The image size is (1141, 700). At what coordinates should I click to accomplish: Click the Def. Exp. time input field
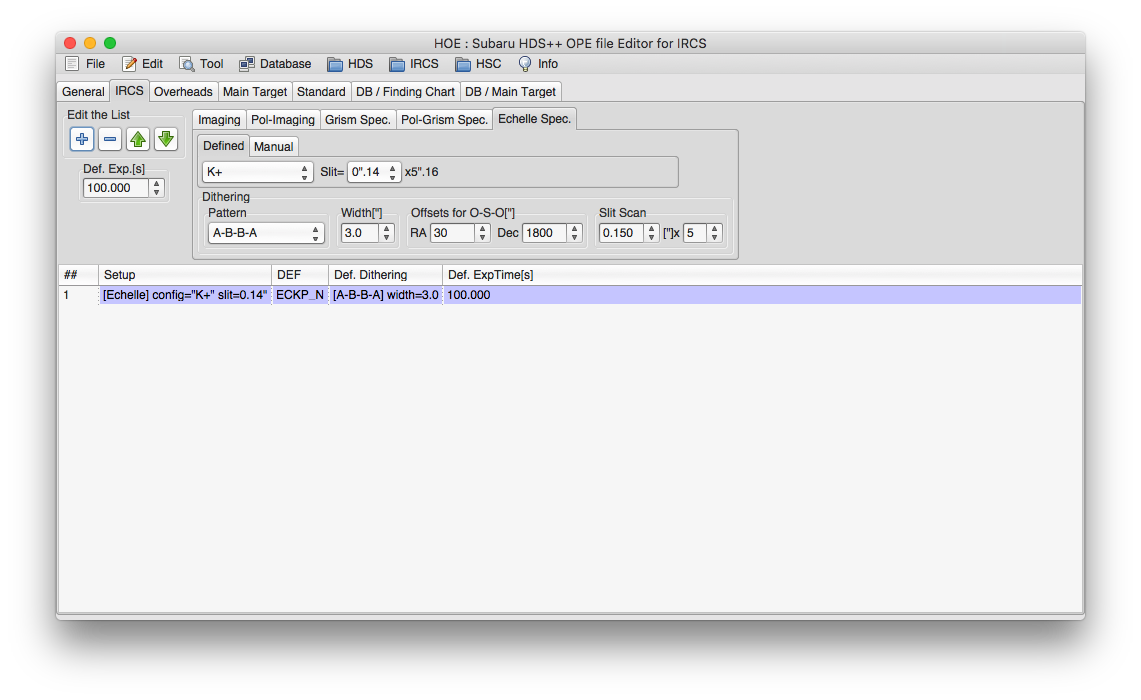tap(115, 188)
